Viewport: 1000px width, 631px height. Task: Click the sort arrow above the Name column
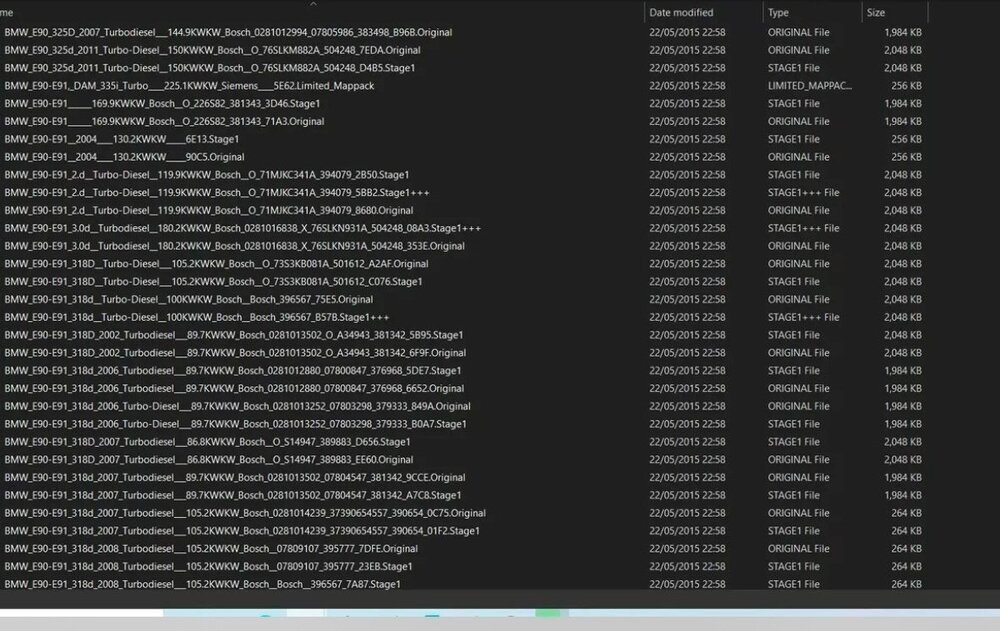[x=313, y=4]
